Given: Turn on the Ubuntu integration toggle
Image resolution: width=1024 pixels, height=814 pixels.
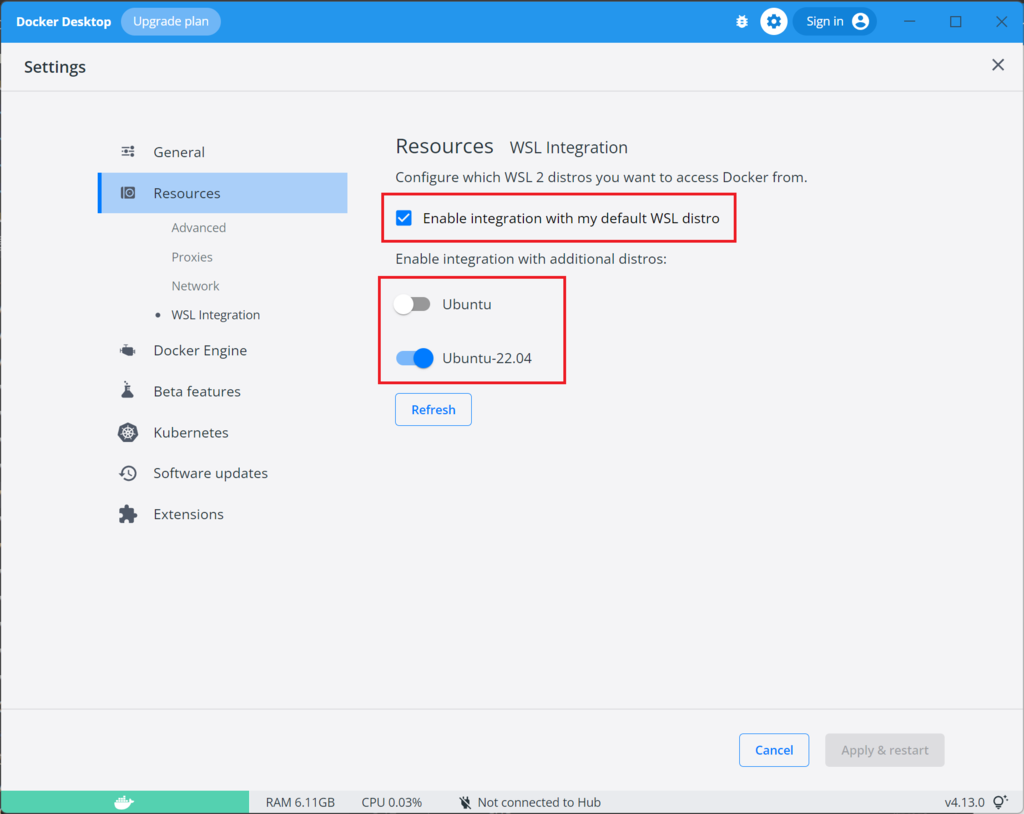Looking at the screenshot, I should coord(412,304).
